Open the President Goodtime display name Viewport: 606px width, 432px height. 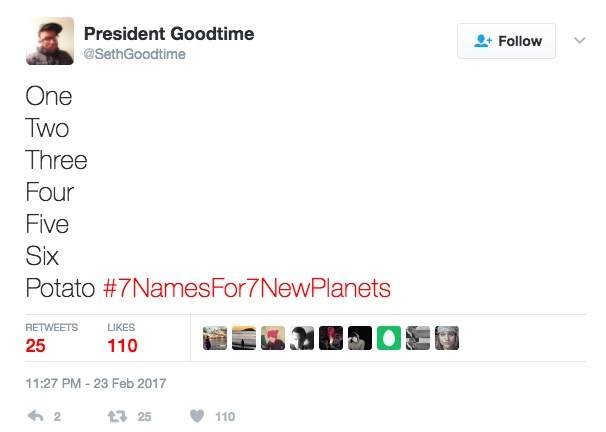coord(169,34)
